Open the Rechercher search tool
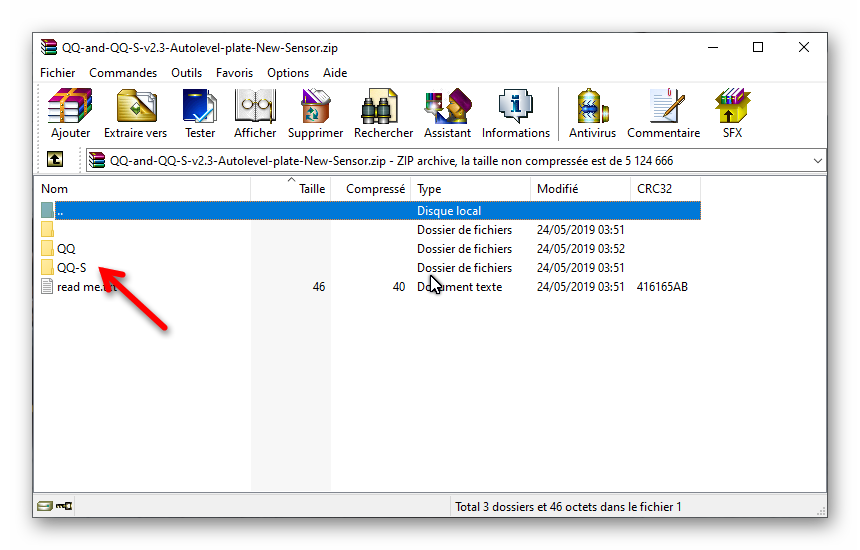 click(x=383, y=113)
